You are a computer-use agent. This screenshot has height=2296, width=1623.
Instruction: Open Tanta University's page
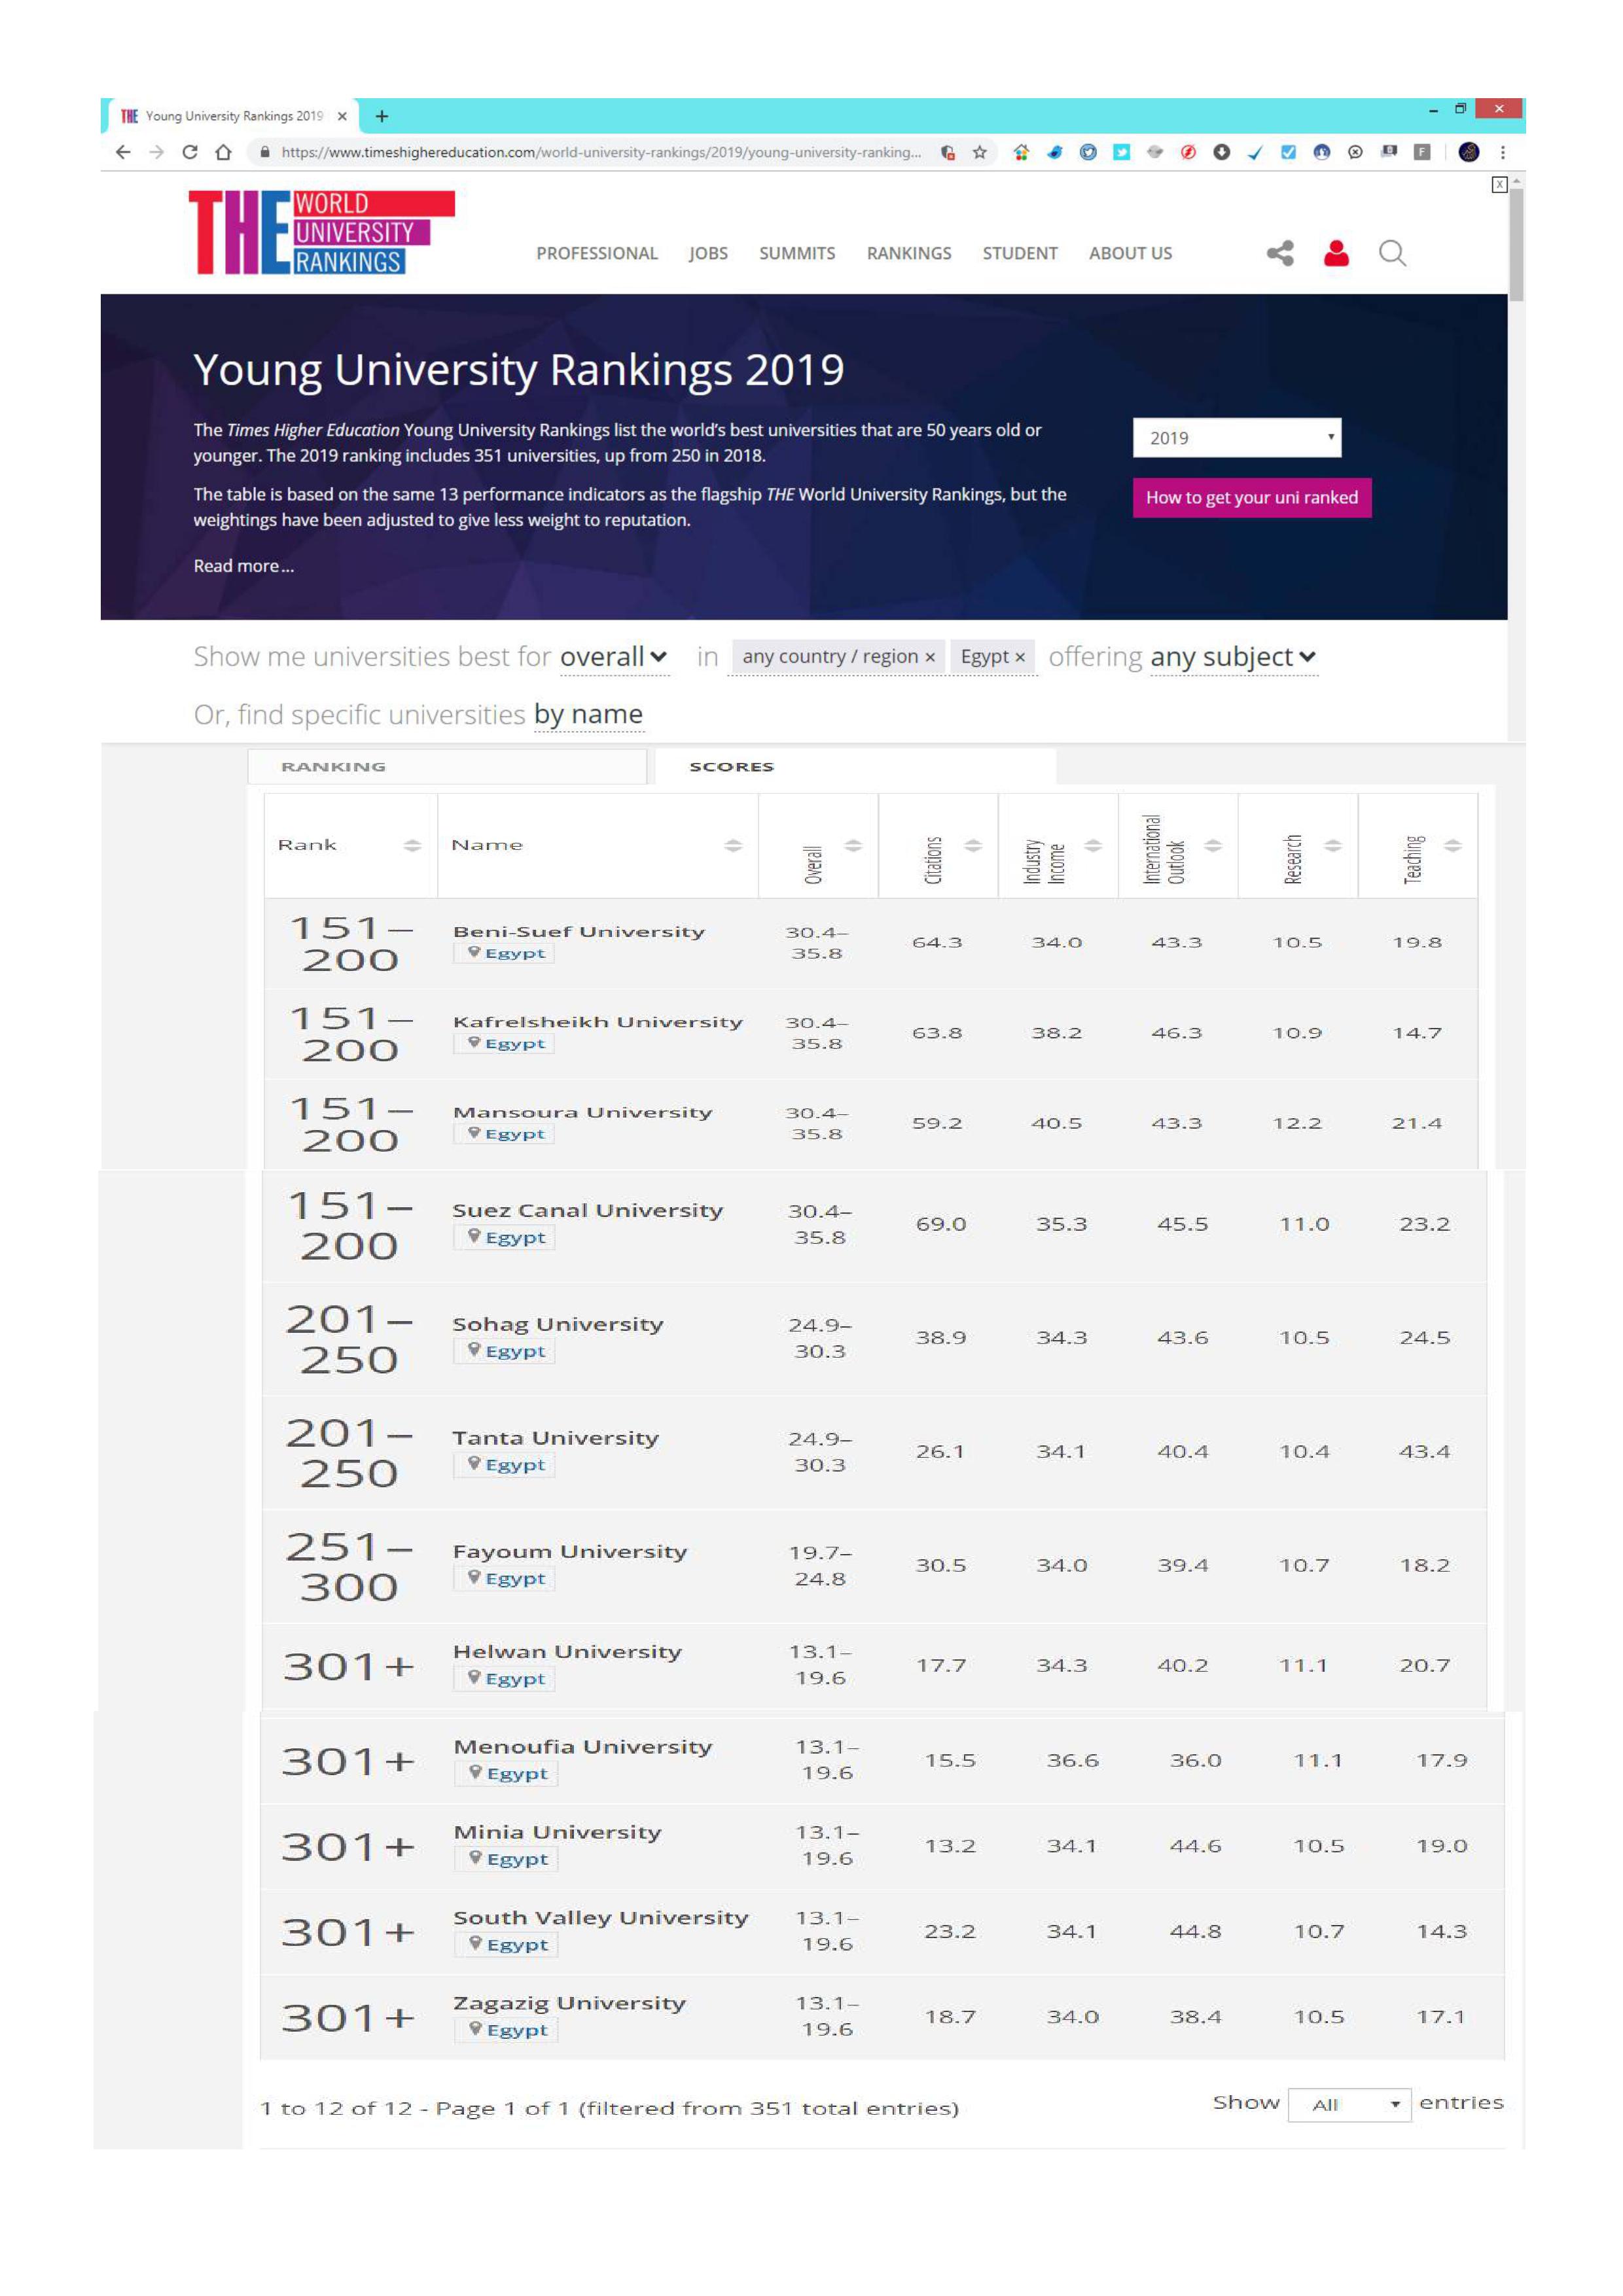coord(555,1438)
